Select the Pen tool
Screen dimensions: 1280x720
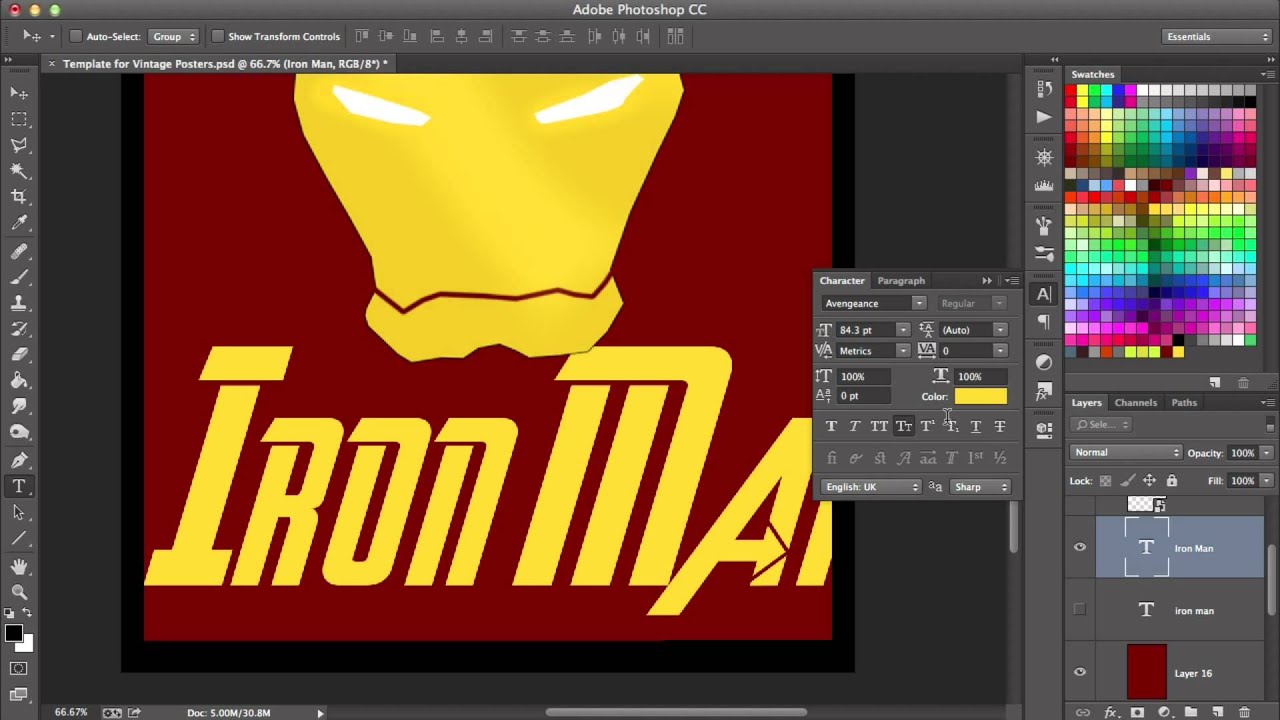tap(19, 460)
